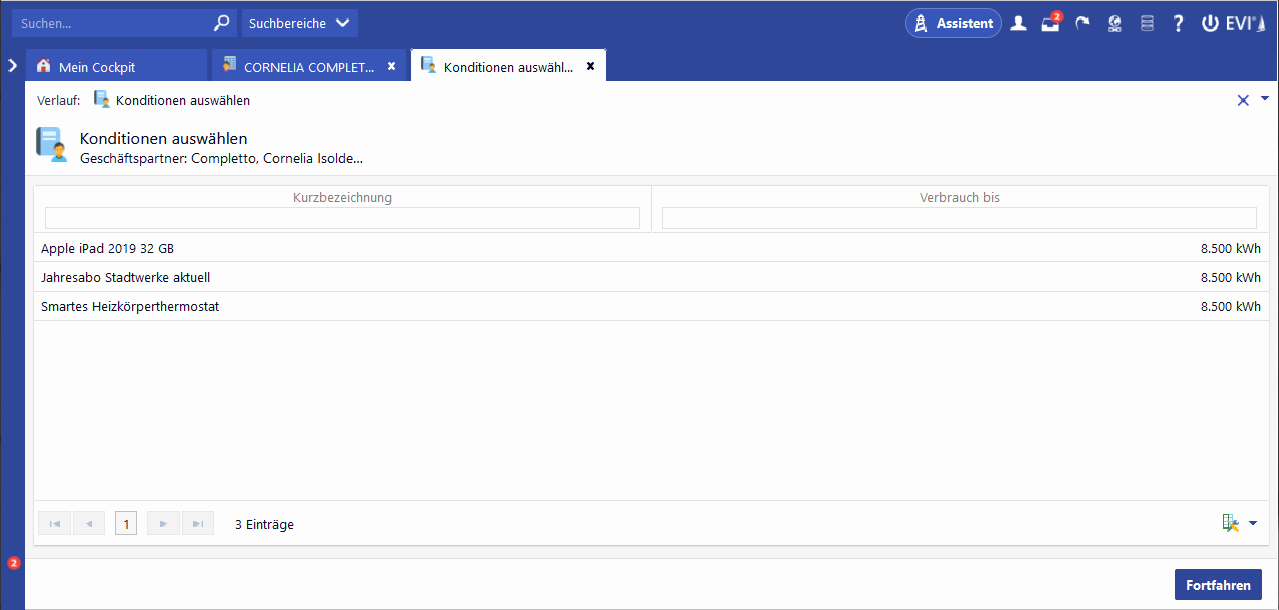Click the search magnifier icon
Screen dimensions: 1279x610
tap(222, 23)
